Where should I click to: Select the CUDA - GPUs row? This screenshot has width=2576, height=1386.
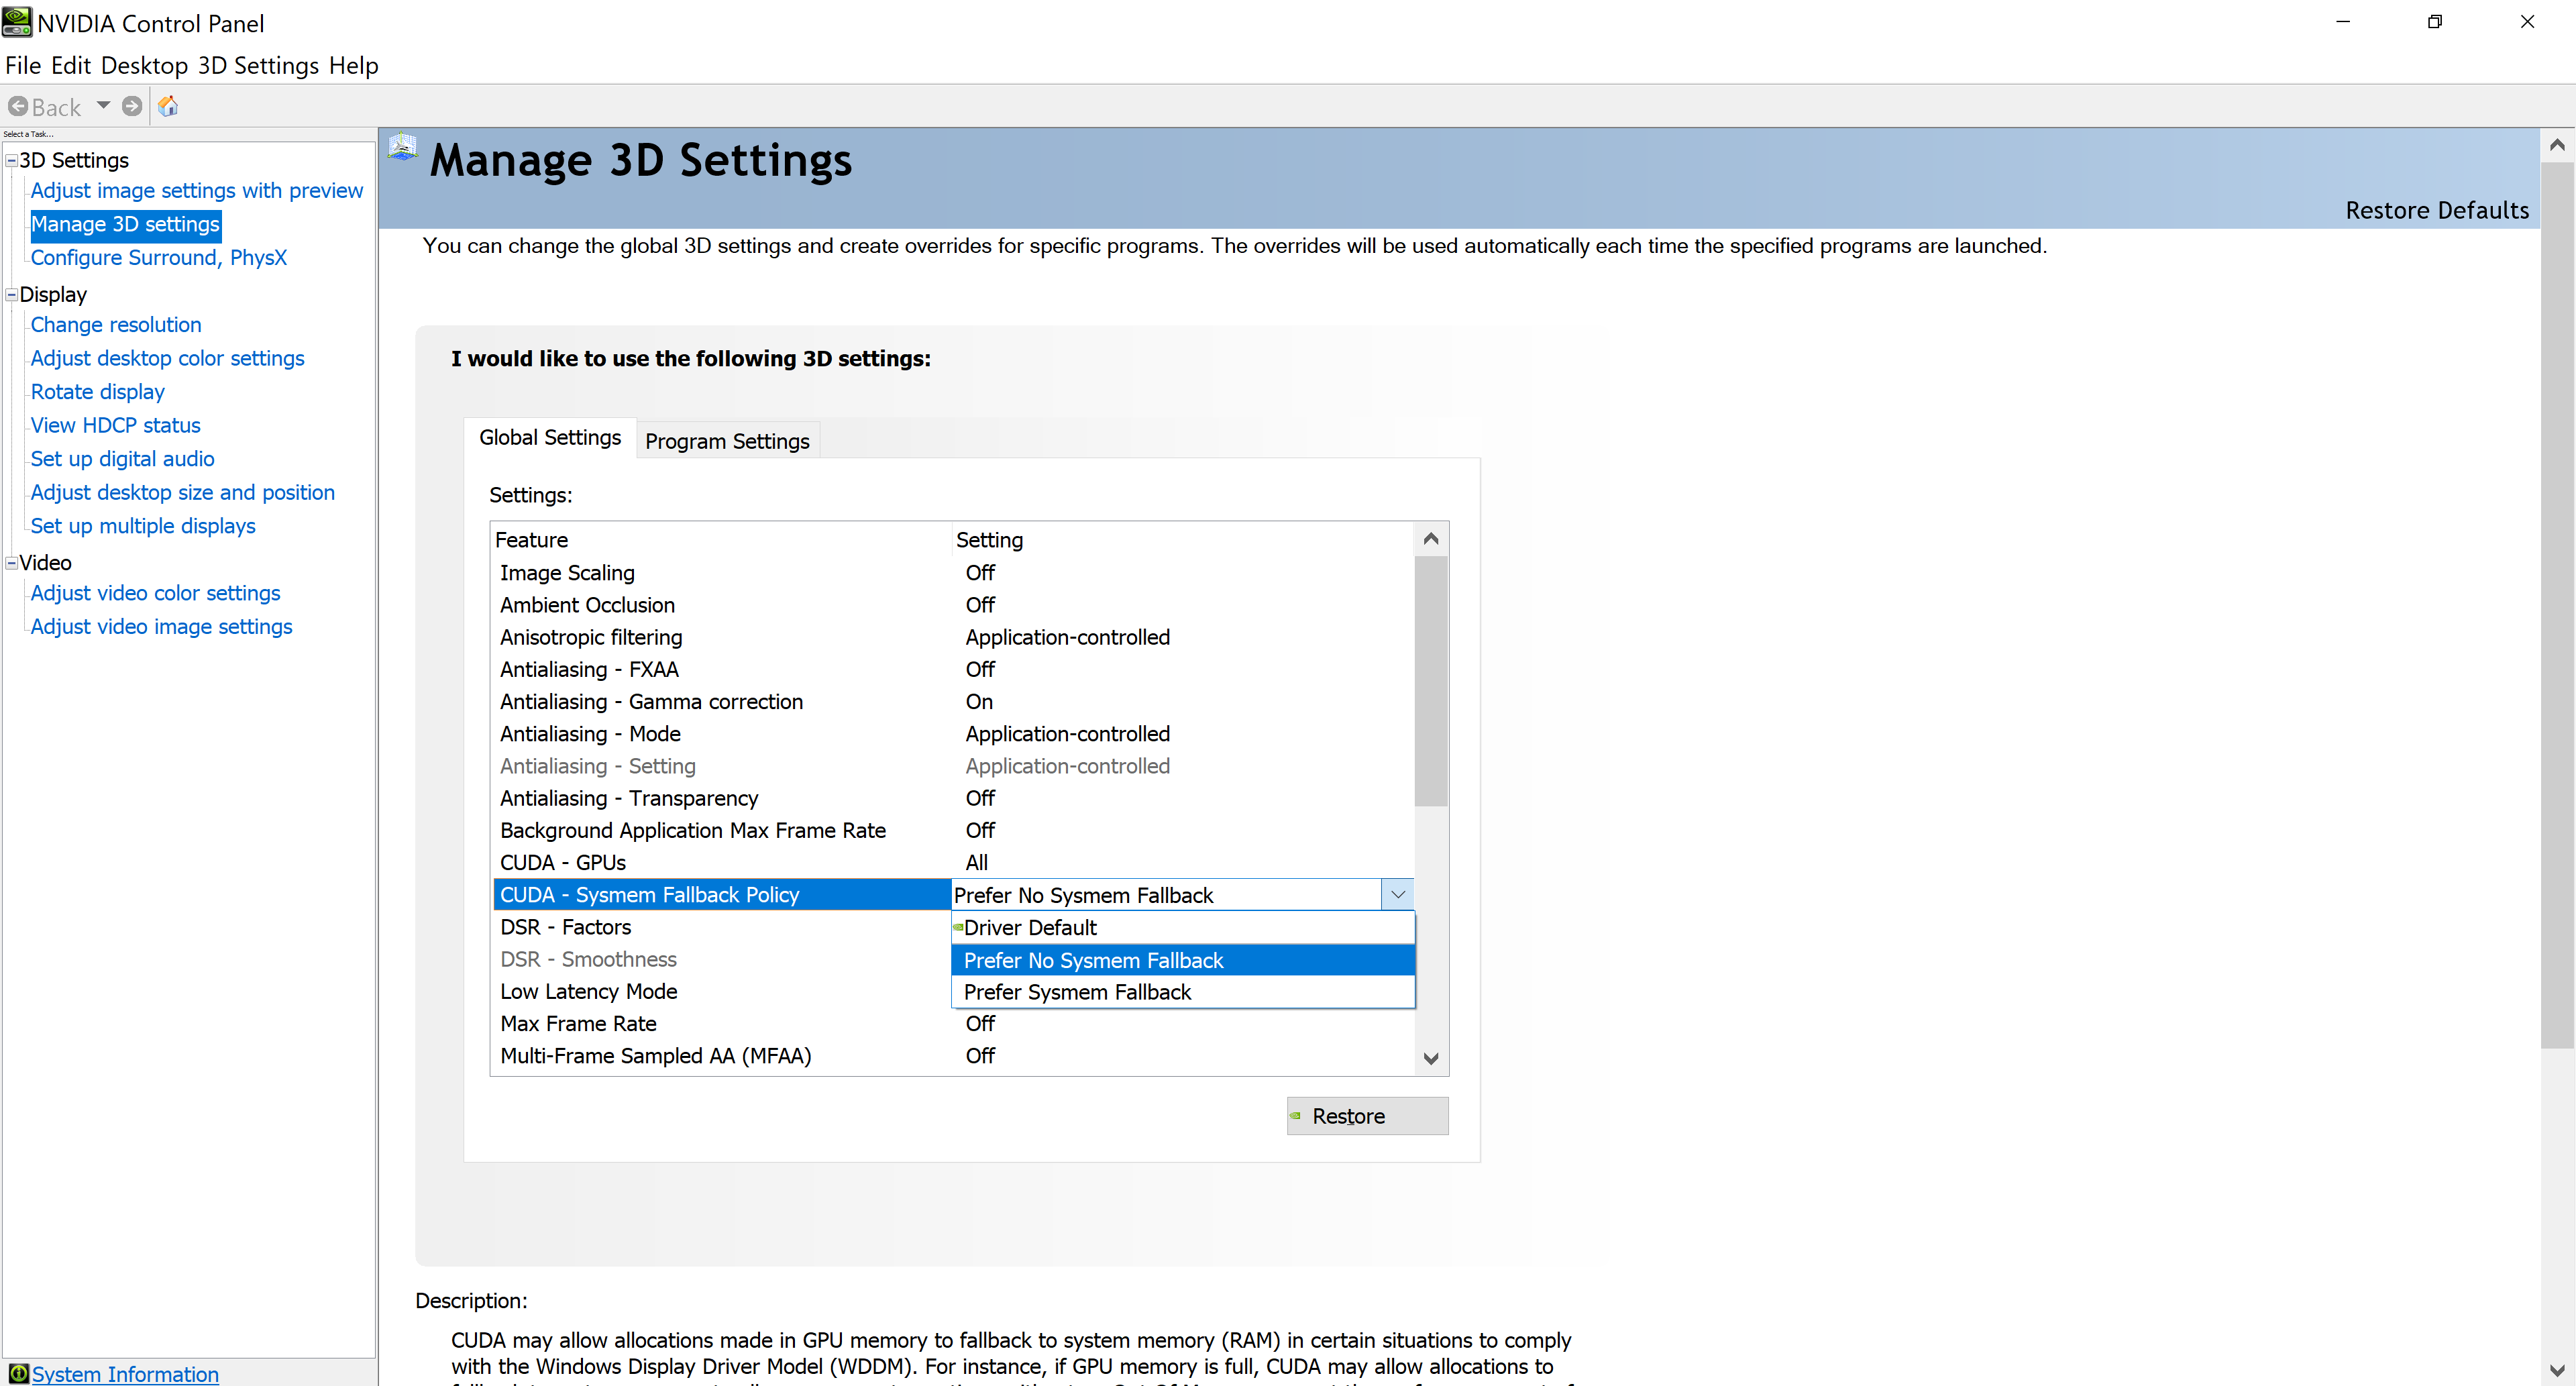click(954, 862)
